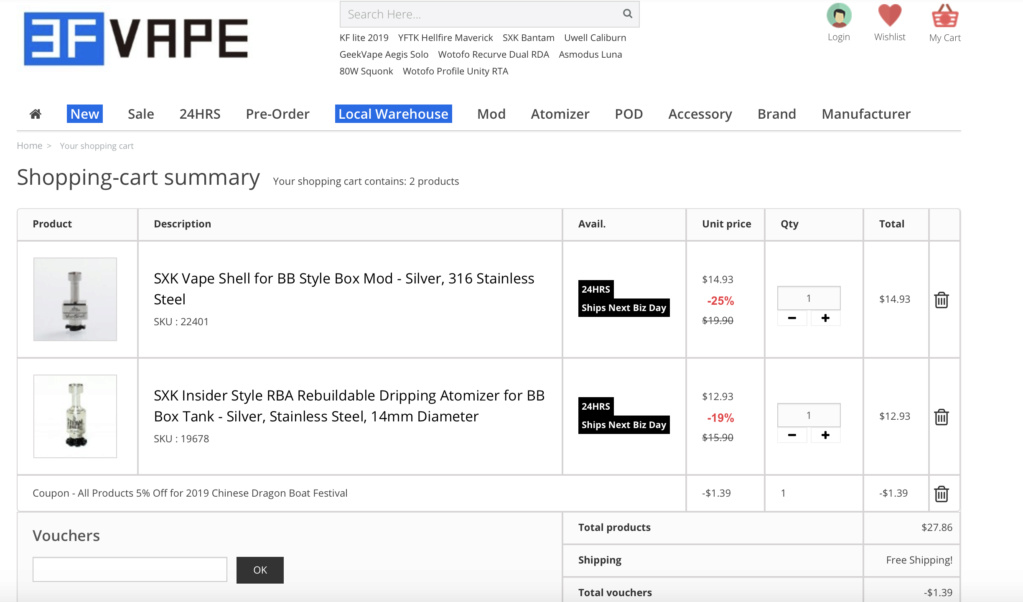Click the Home icon in navigation bar

tap(35, 114)
